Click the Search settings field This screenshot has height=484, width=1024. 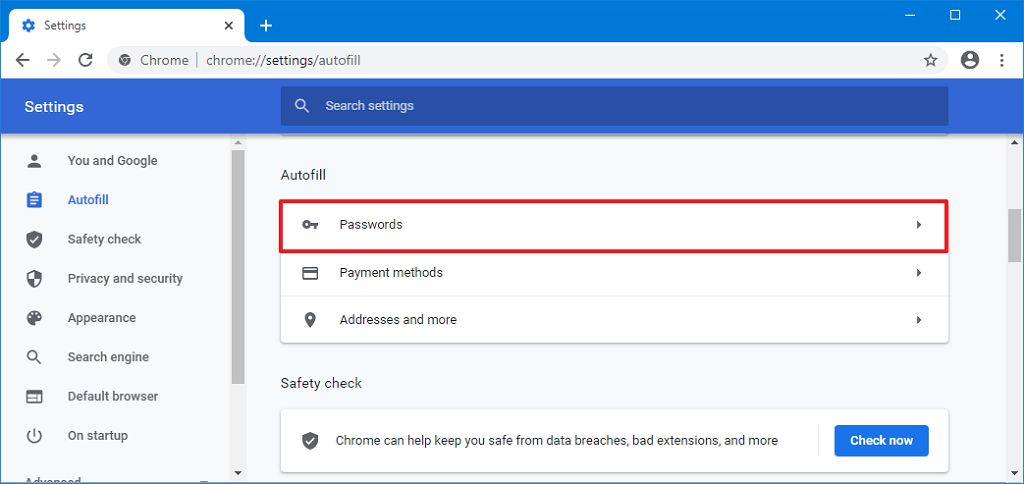coord(614,106)
